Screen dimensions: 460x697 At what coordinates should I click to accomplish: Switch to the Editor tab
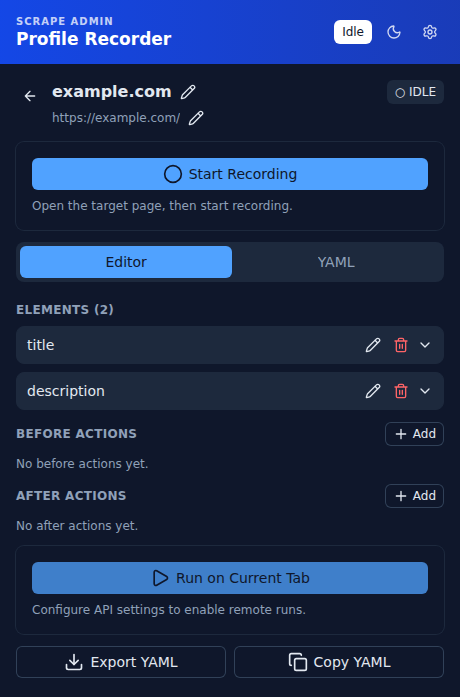(x=126, y=262)
